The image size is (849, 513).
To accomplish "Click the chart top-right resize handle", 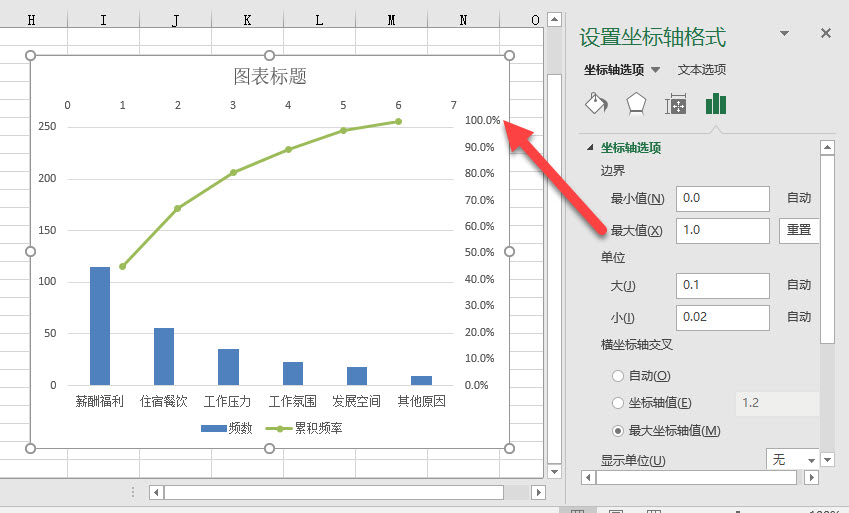I will coord(510,56).
